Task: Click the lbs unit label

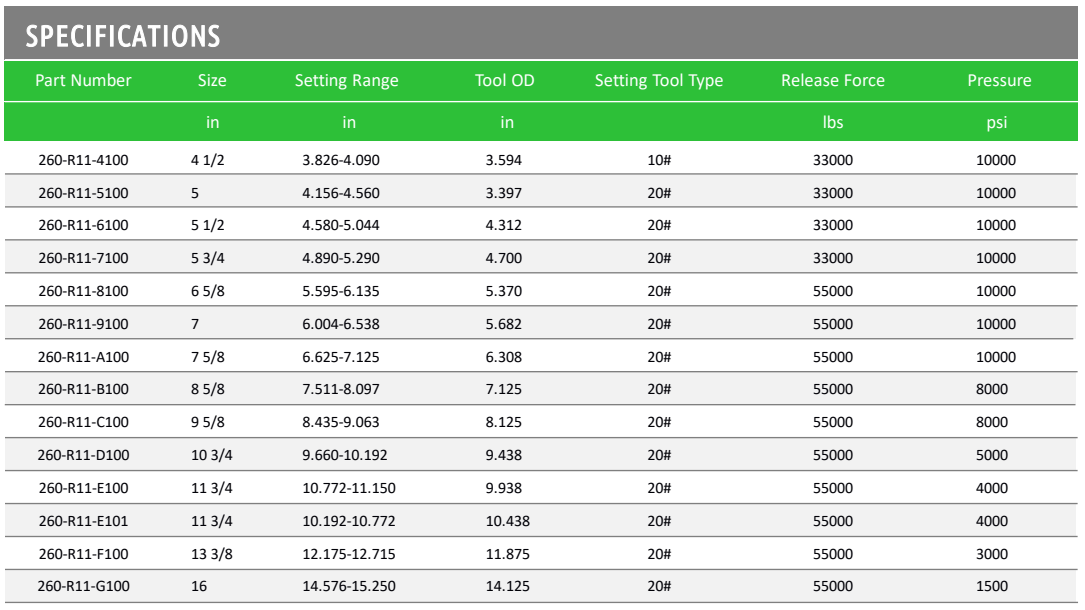Action: (833, 122)
